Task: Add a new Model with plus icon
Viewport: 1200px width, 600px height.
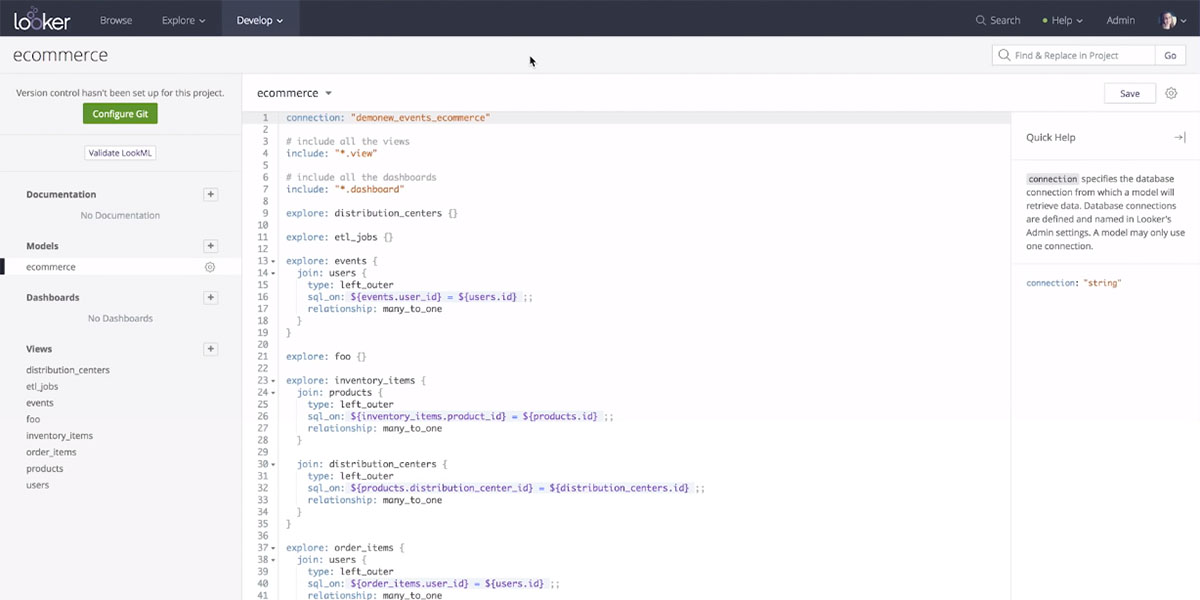Action: click(x=210, y=246)
